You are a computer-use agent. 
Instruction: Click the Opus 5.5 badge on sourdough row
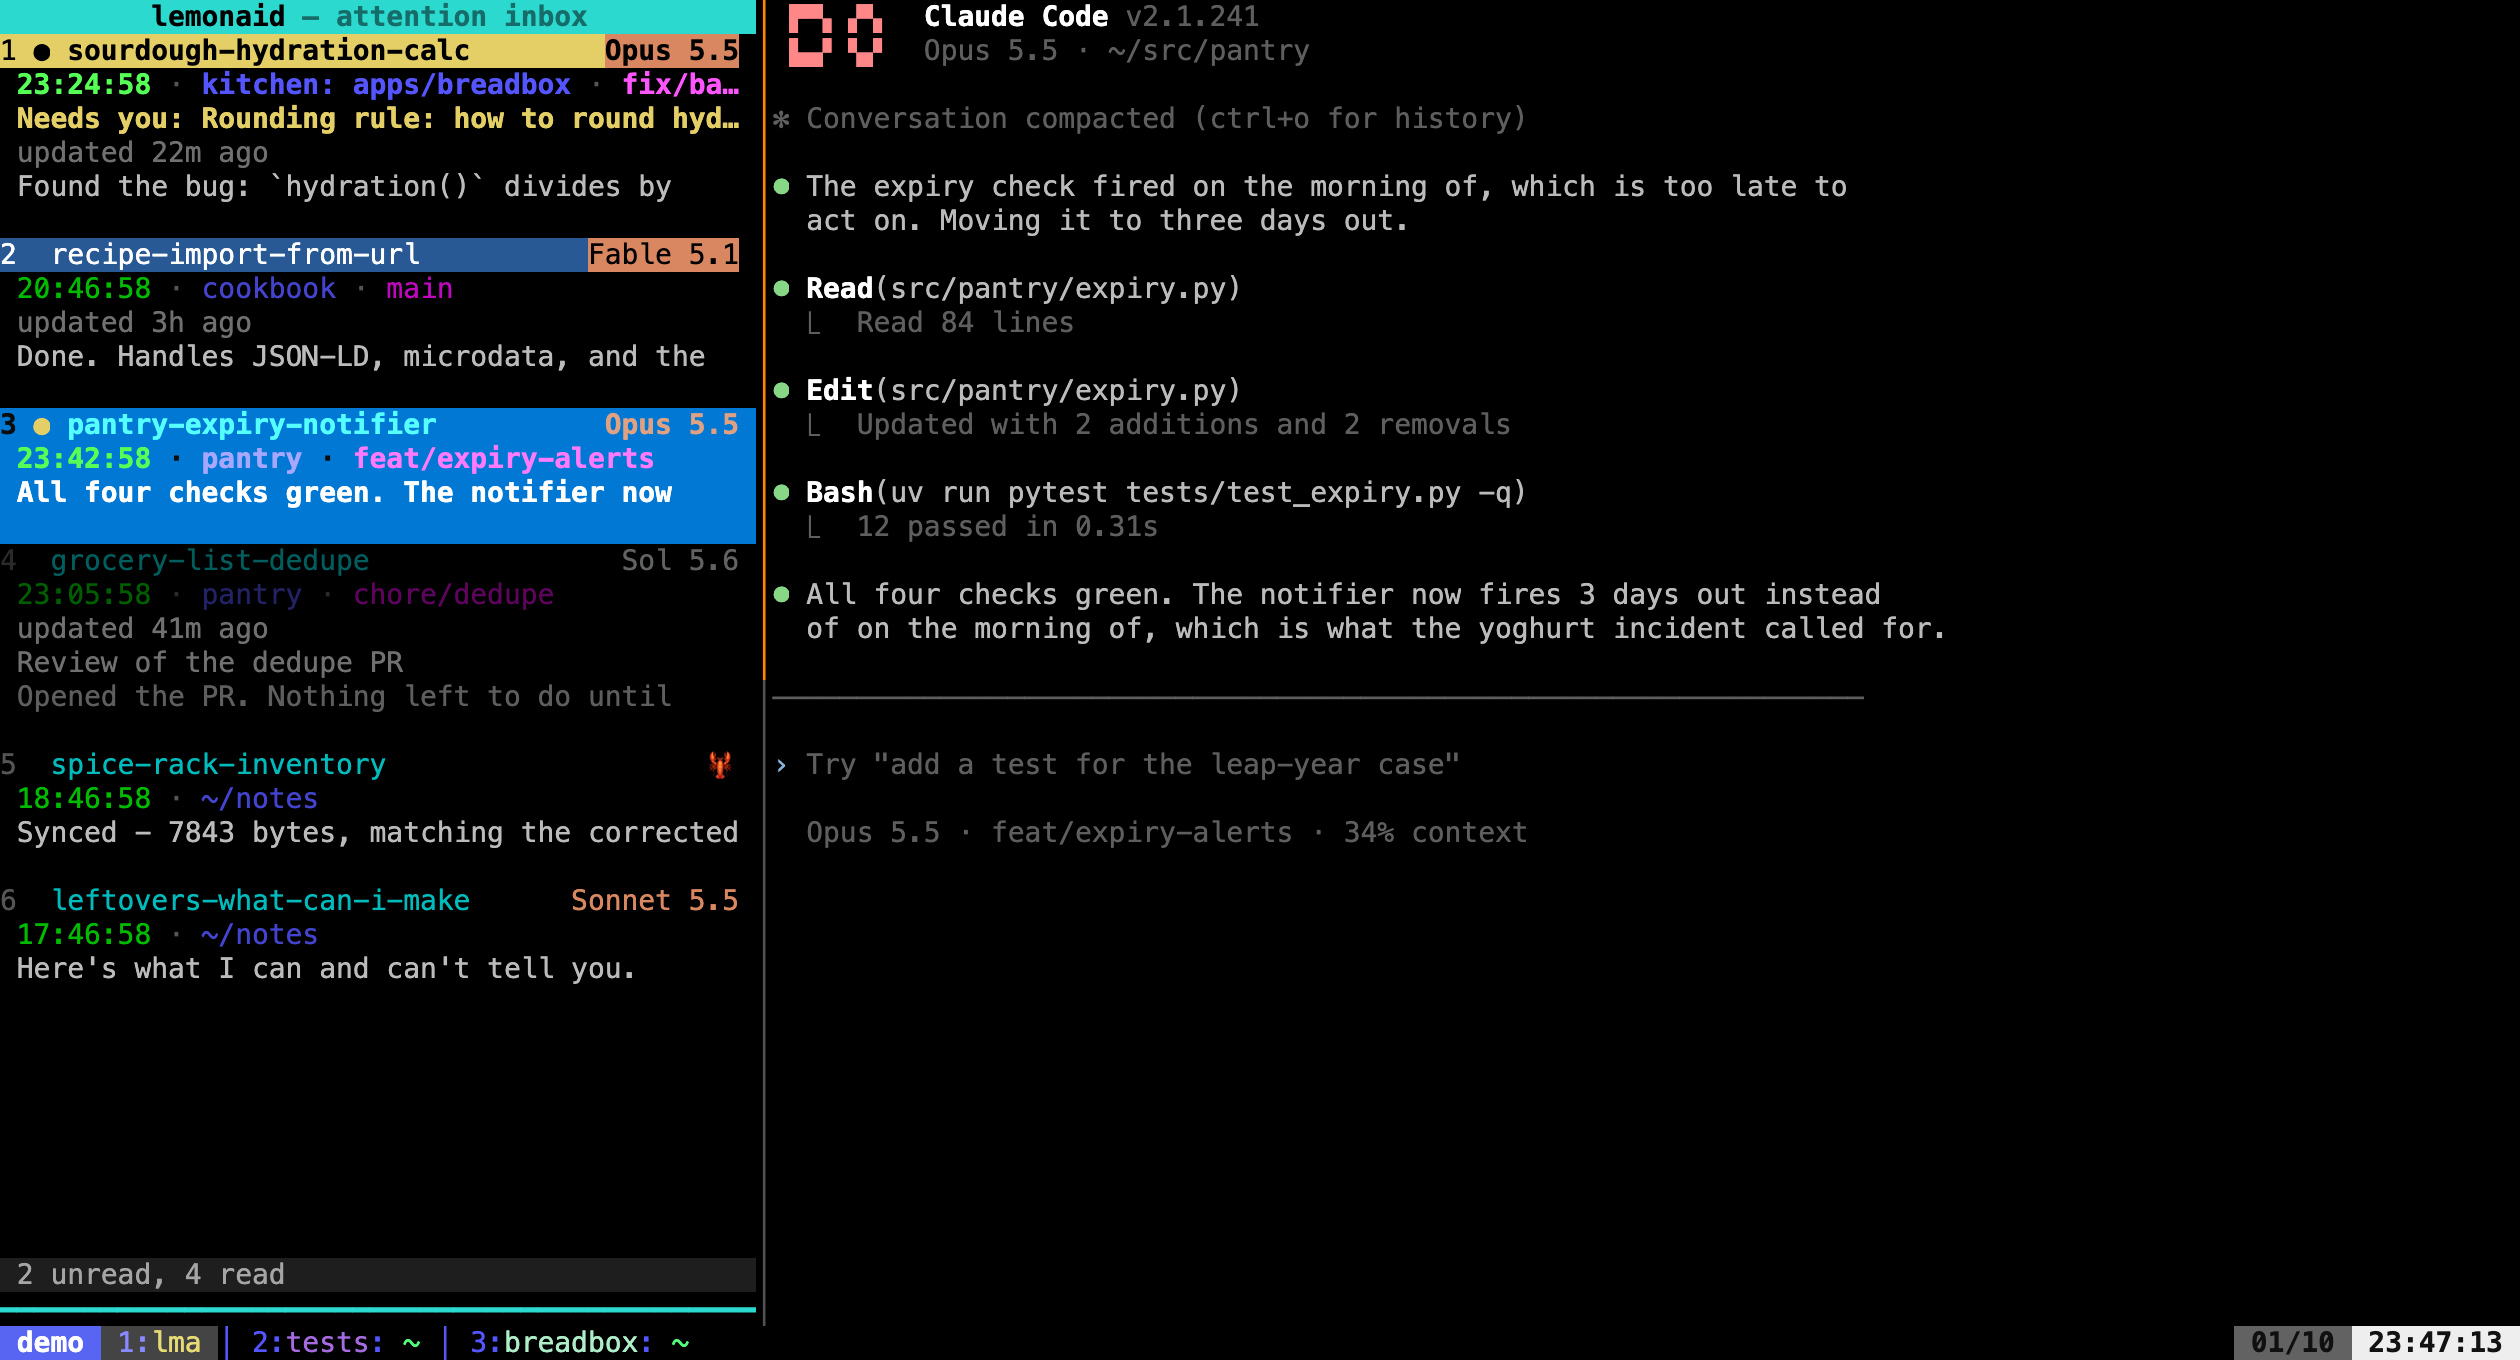click(x=672, y=51)
